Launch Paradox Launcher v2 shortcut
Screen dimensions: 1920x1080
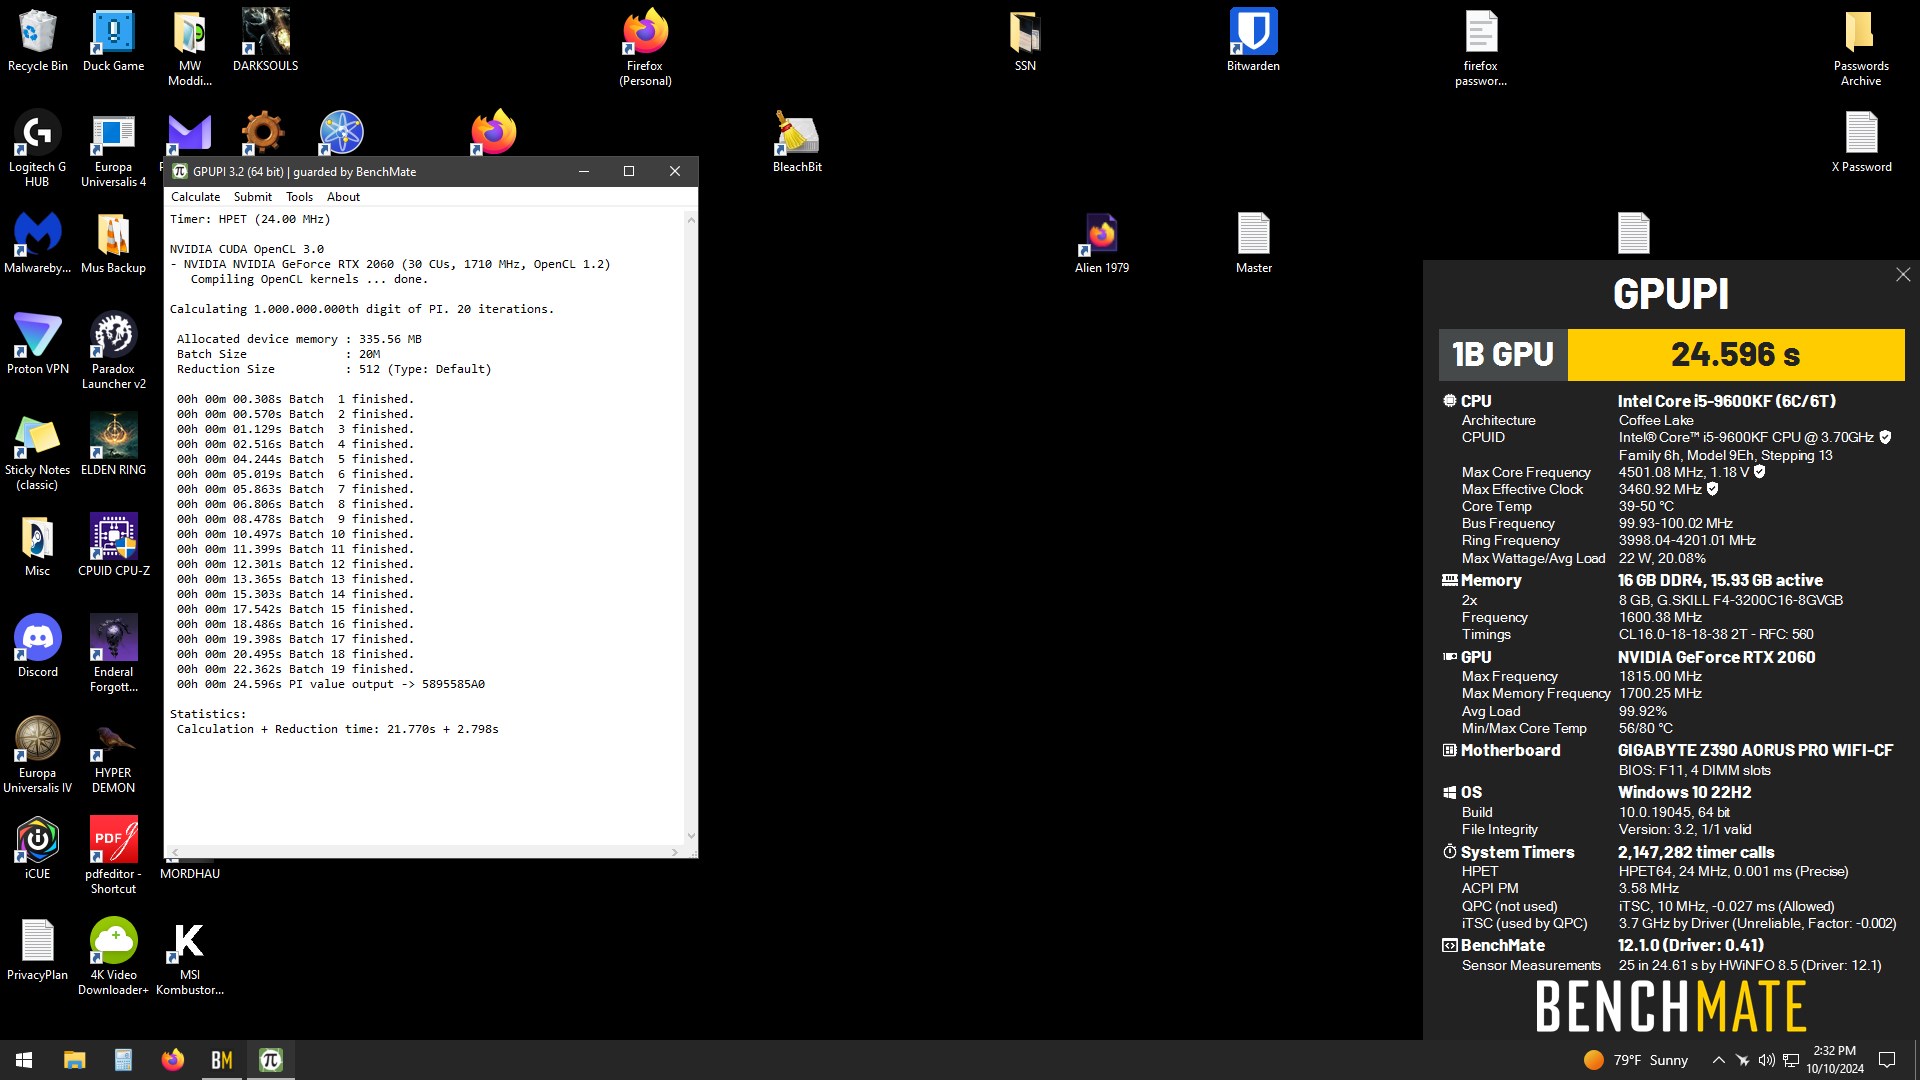coord(113,351)
